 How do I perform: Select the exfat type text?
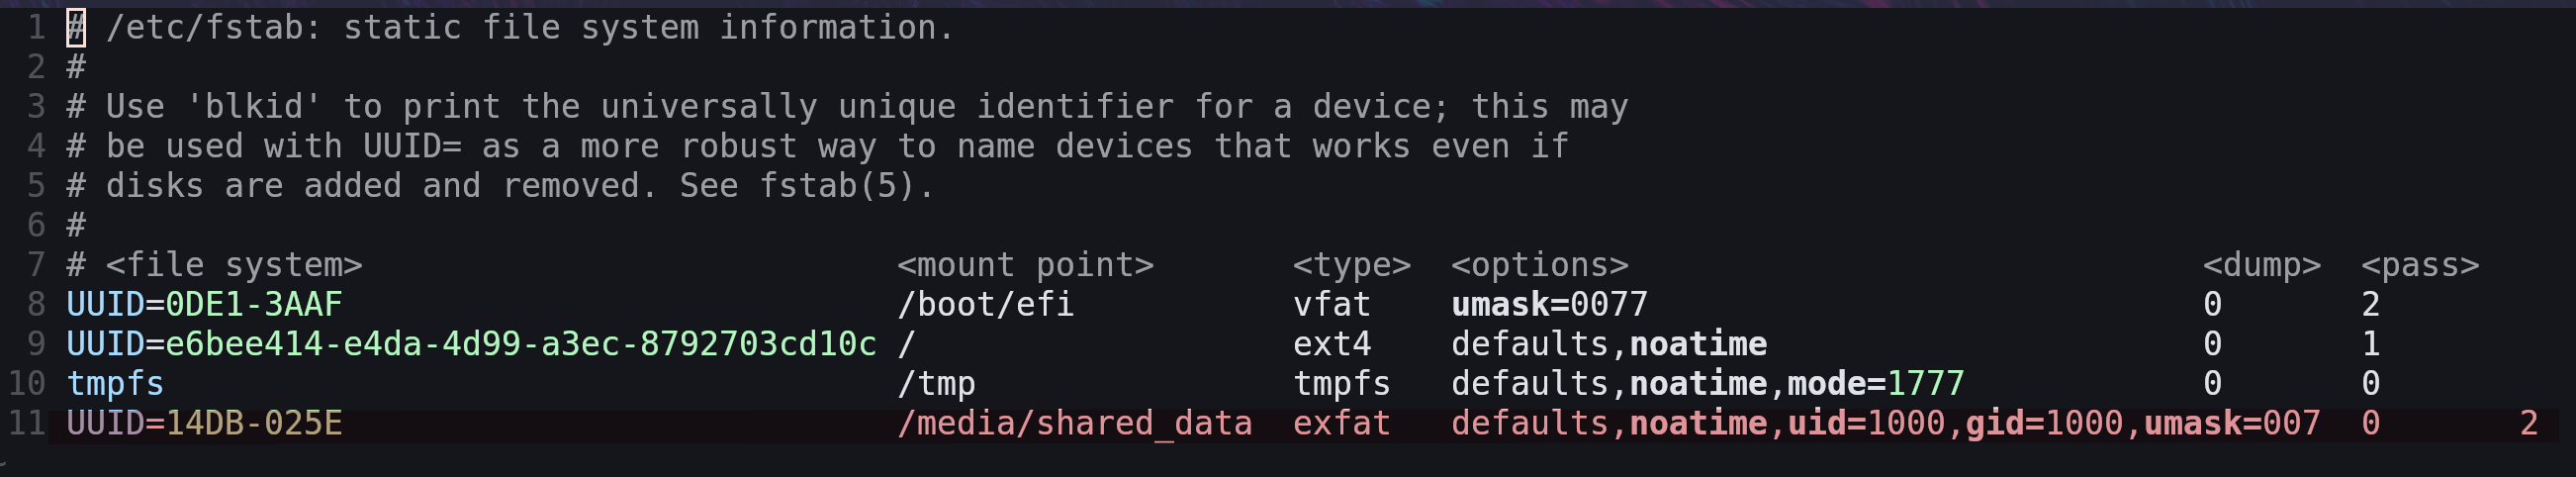(1342, 423)
